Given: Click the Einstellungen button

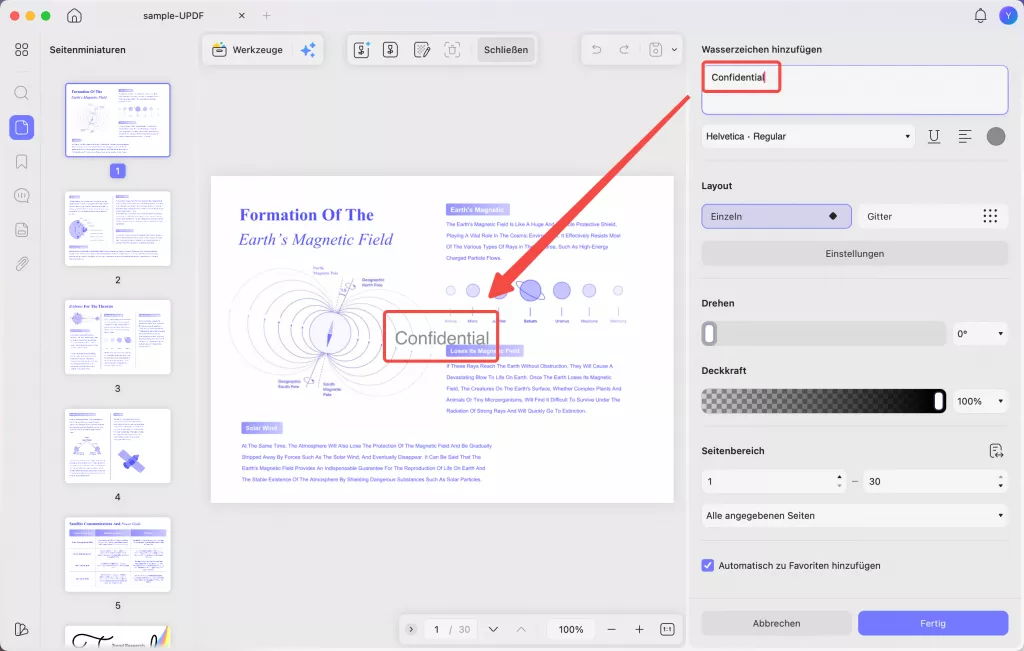Looking at the screenshot, I should point(855,253).
